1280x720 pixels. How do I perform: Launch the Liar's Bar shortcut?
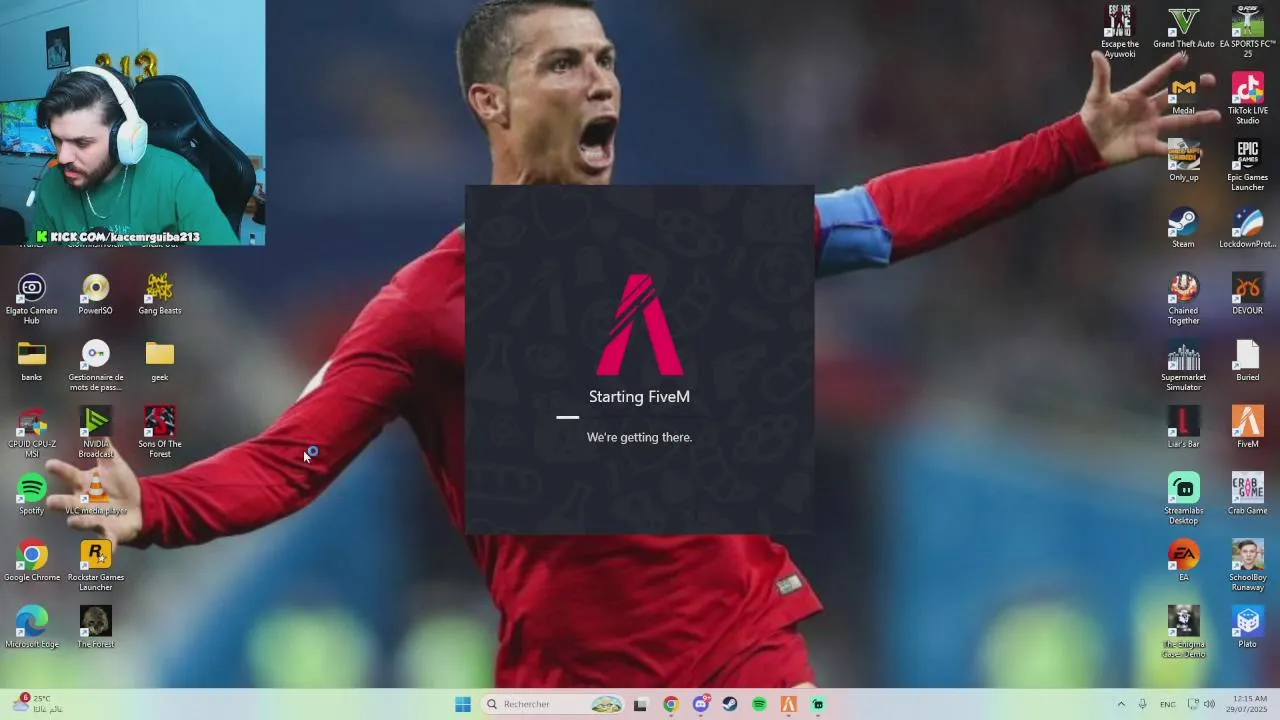pos(1183,428)
